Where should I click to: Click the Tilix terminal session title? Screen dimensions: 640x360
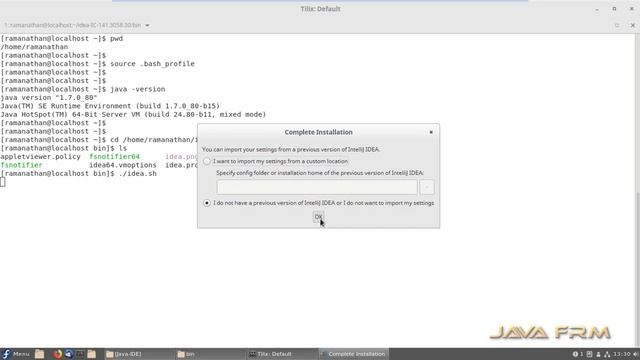pyautogui.click(x=72, y=25)
